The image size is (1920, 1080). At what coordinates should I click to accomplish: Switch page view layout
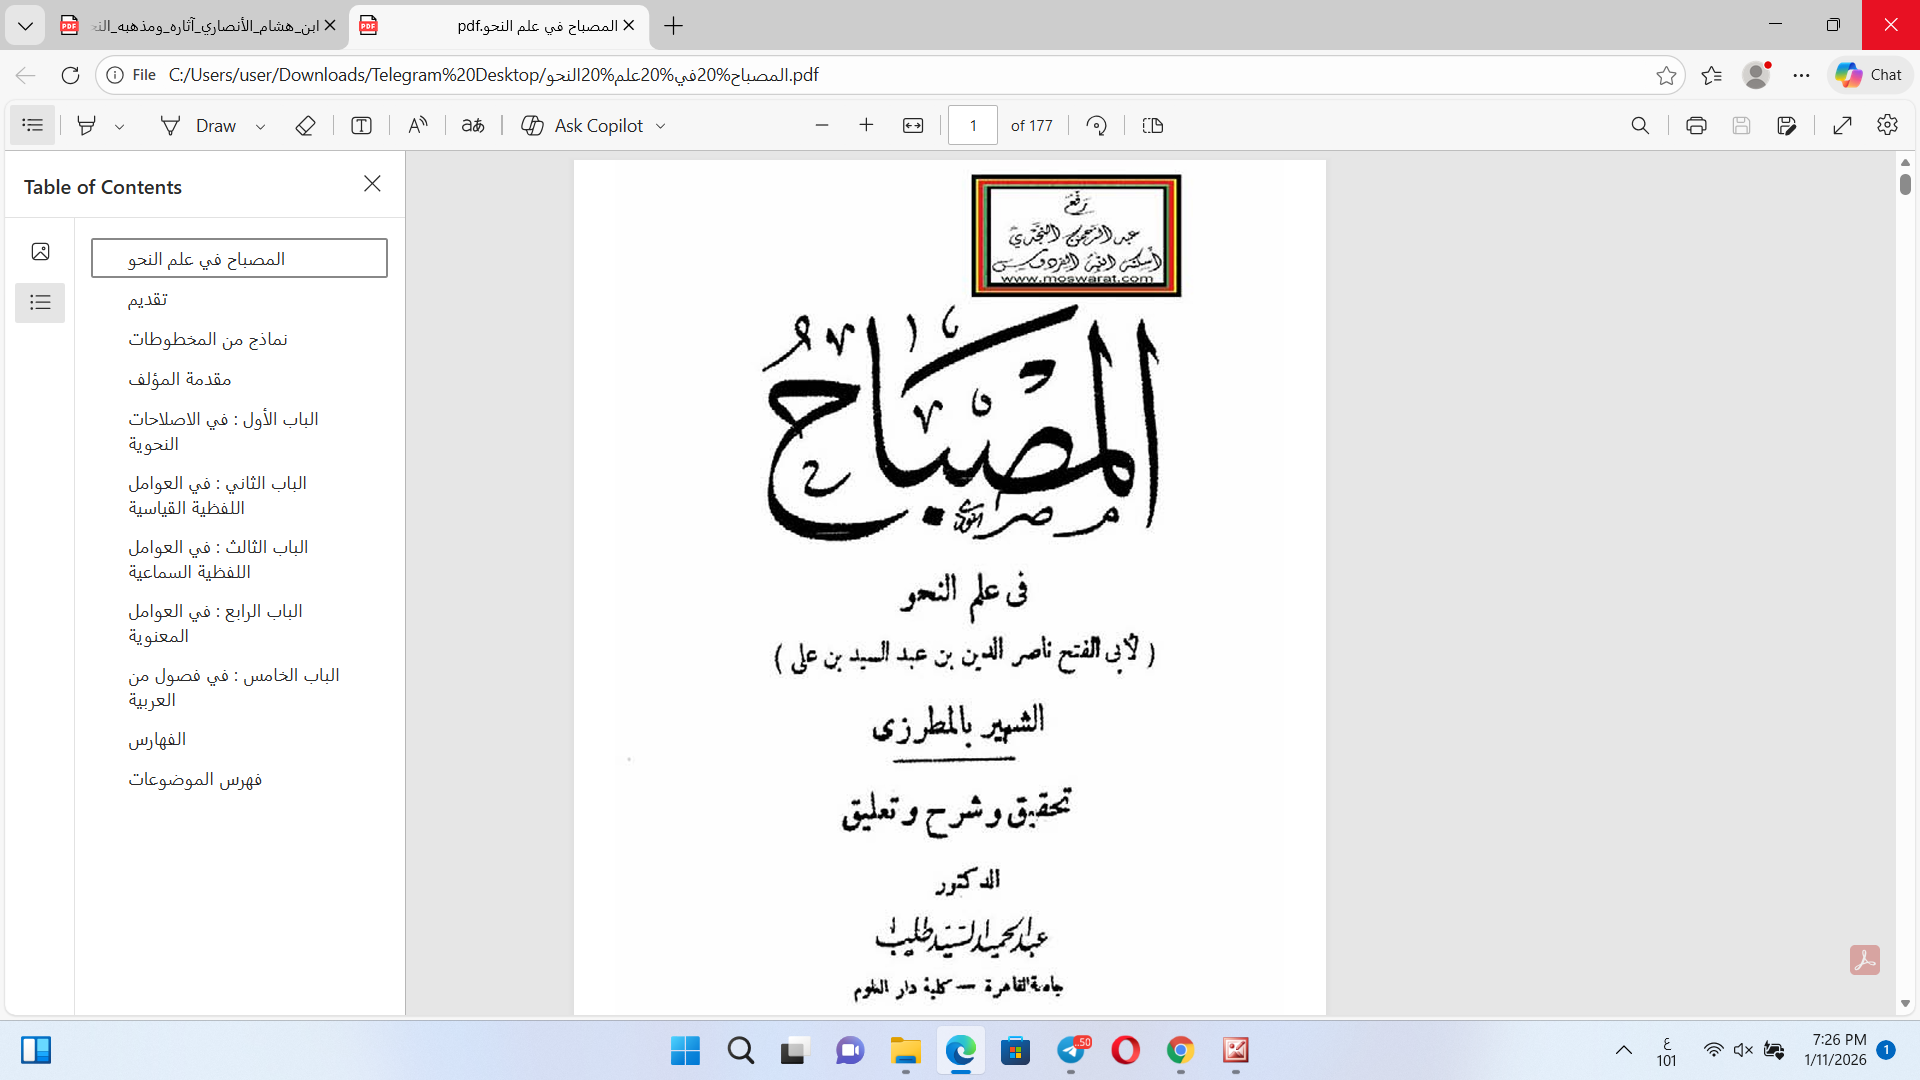(1153, 125)
